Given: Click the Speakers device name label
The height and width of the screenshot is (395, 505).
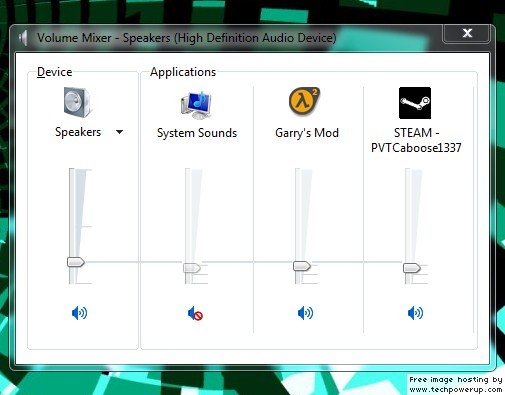Looking at the screenshot, I should pyautogui.click(x=78, y=132).
